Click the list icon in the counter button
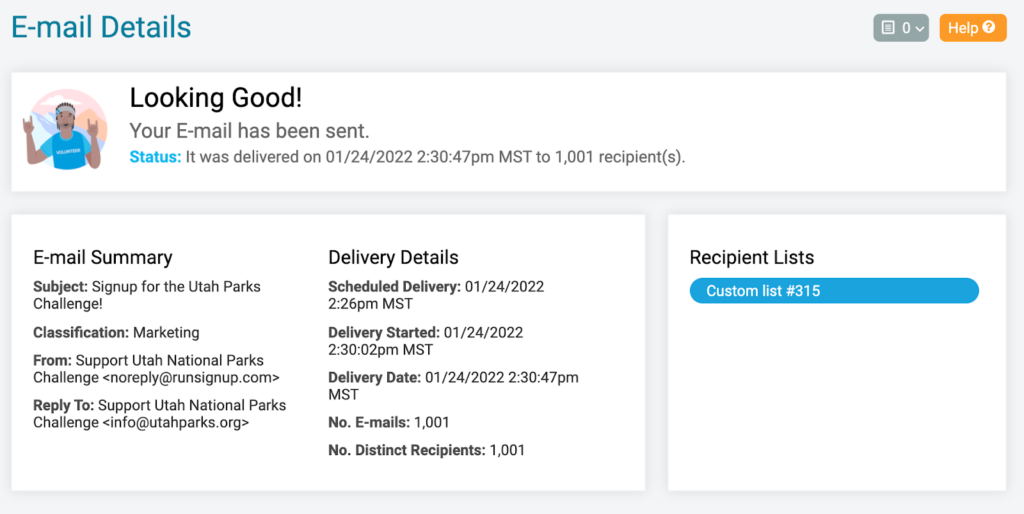Viewport: 1024px width, 514px height. tap(888, 28)
